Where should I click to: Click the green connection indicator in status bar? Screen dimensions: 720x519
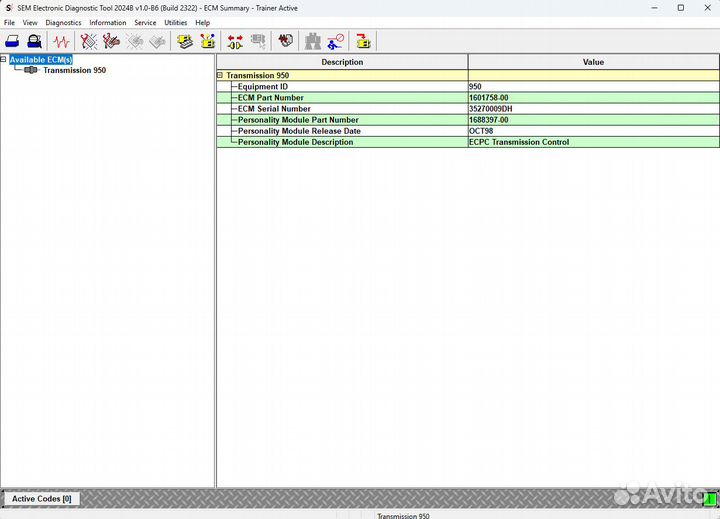point(710,498)
